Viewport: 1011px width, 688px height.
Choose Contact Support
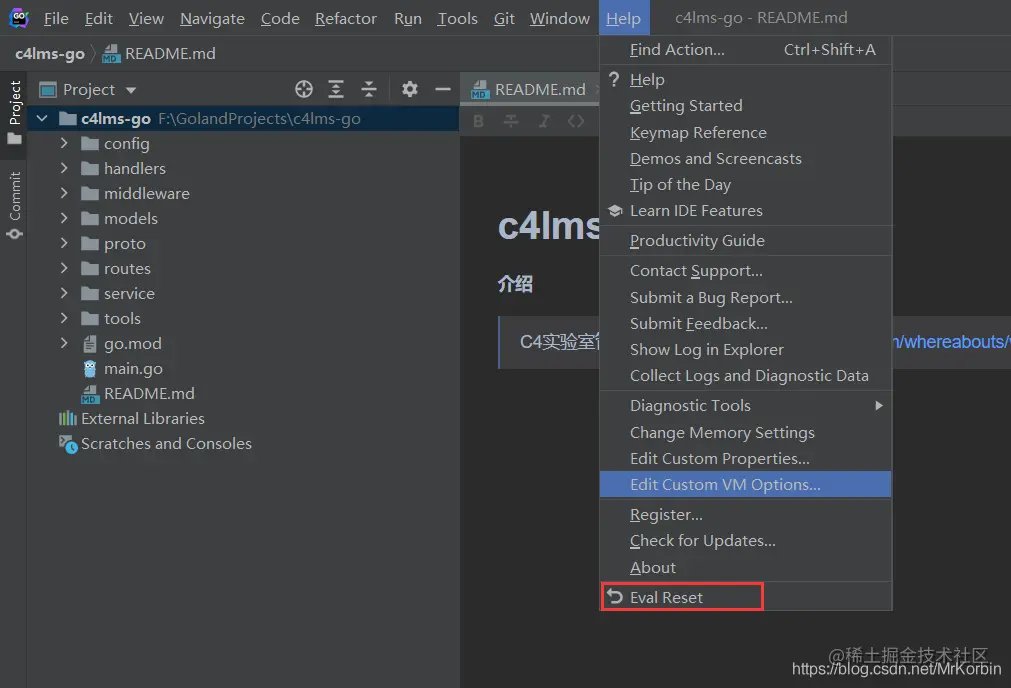(745, 271)
